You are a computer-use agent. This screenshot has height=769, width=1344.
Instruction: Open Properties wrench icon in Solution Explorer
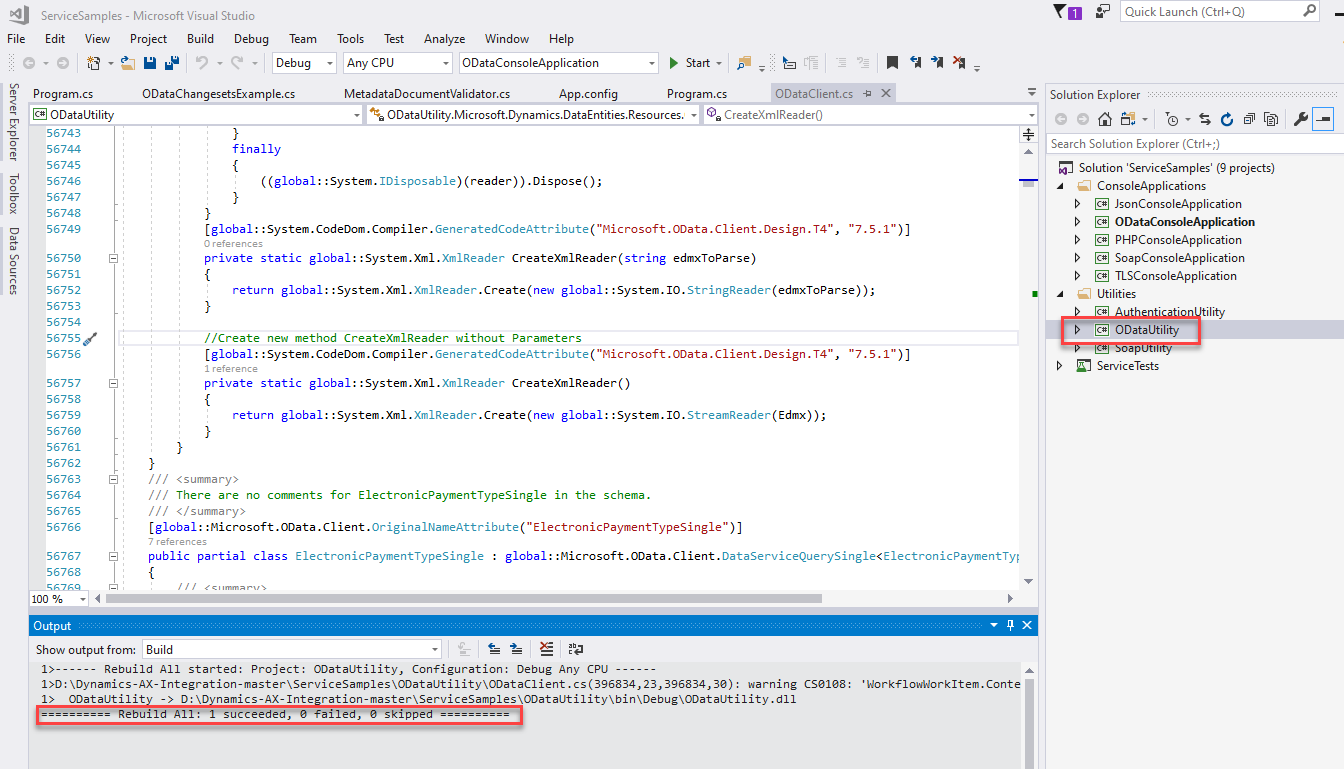(1300, 119)
